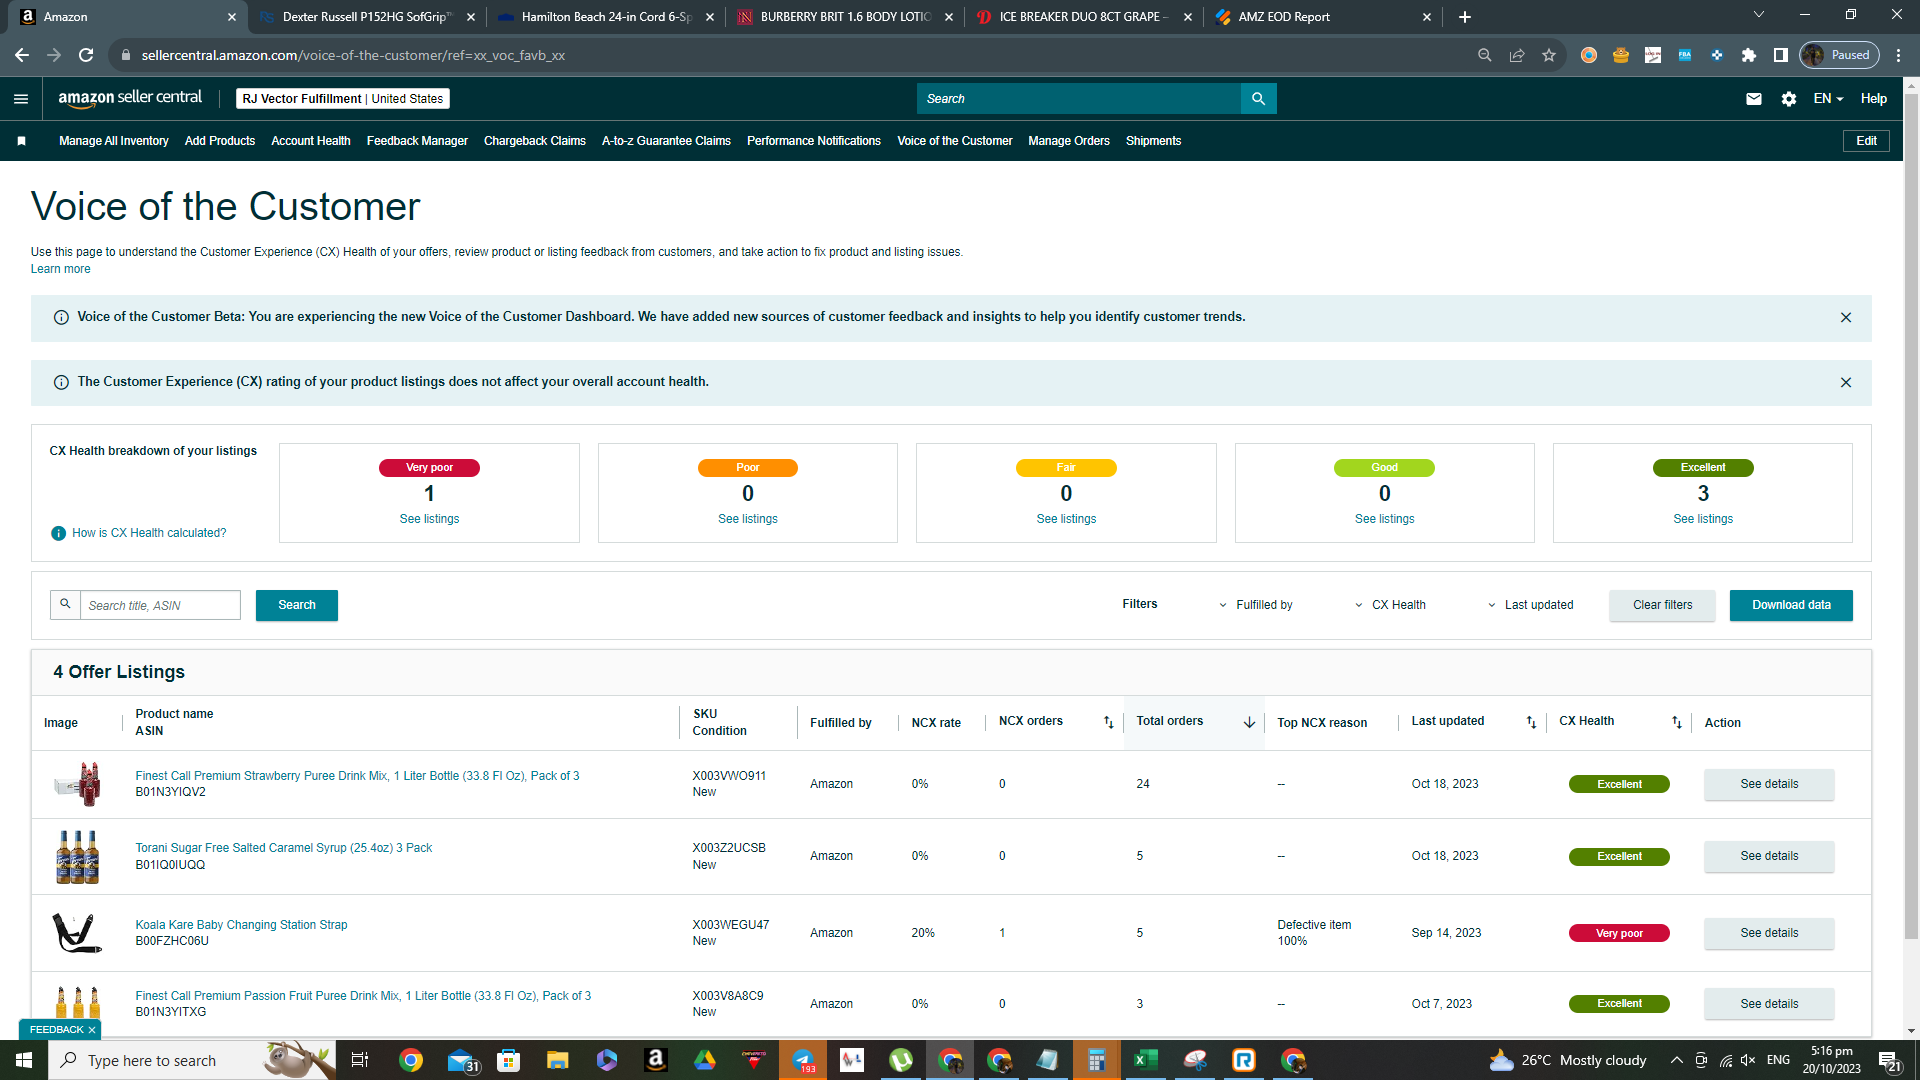Viewport: 1920px width, 1080px height.
Task: Go back with browser back arrow
Action: [22, 55]
